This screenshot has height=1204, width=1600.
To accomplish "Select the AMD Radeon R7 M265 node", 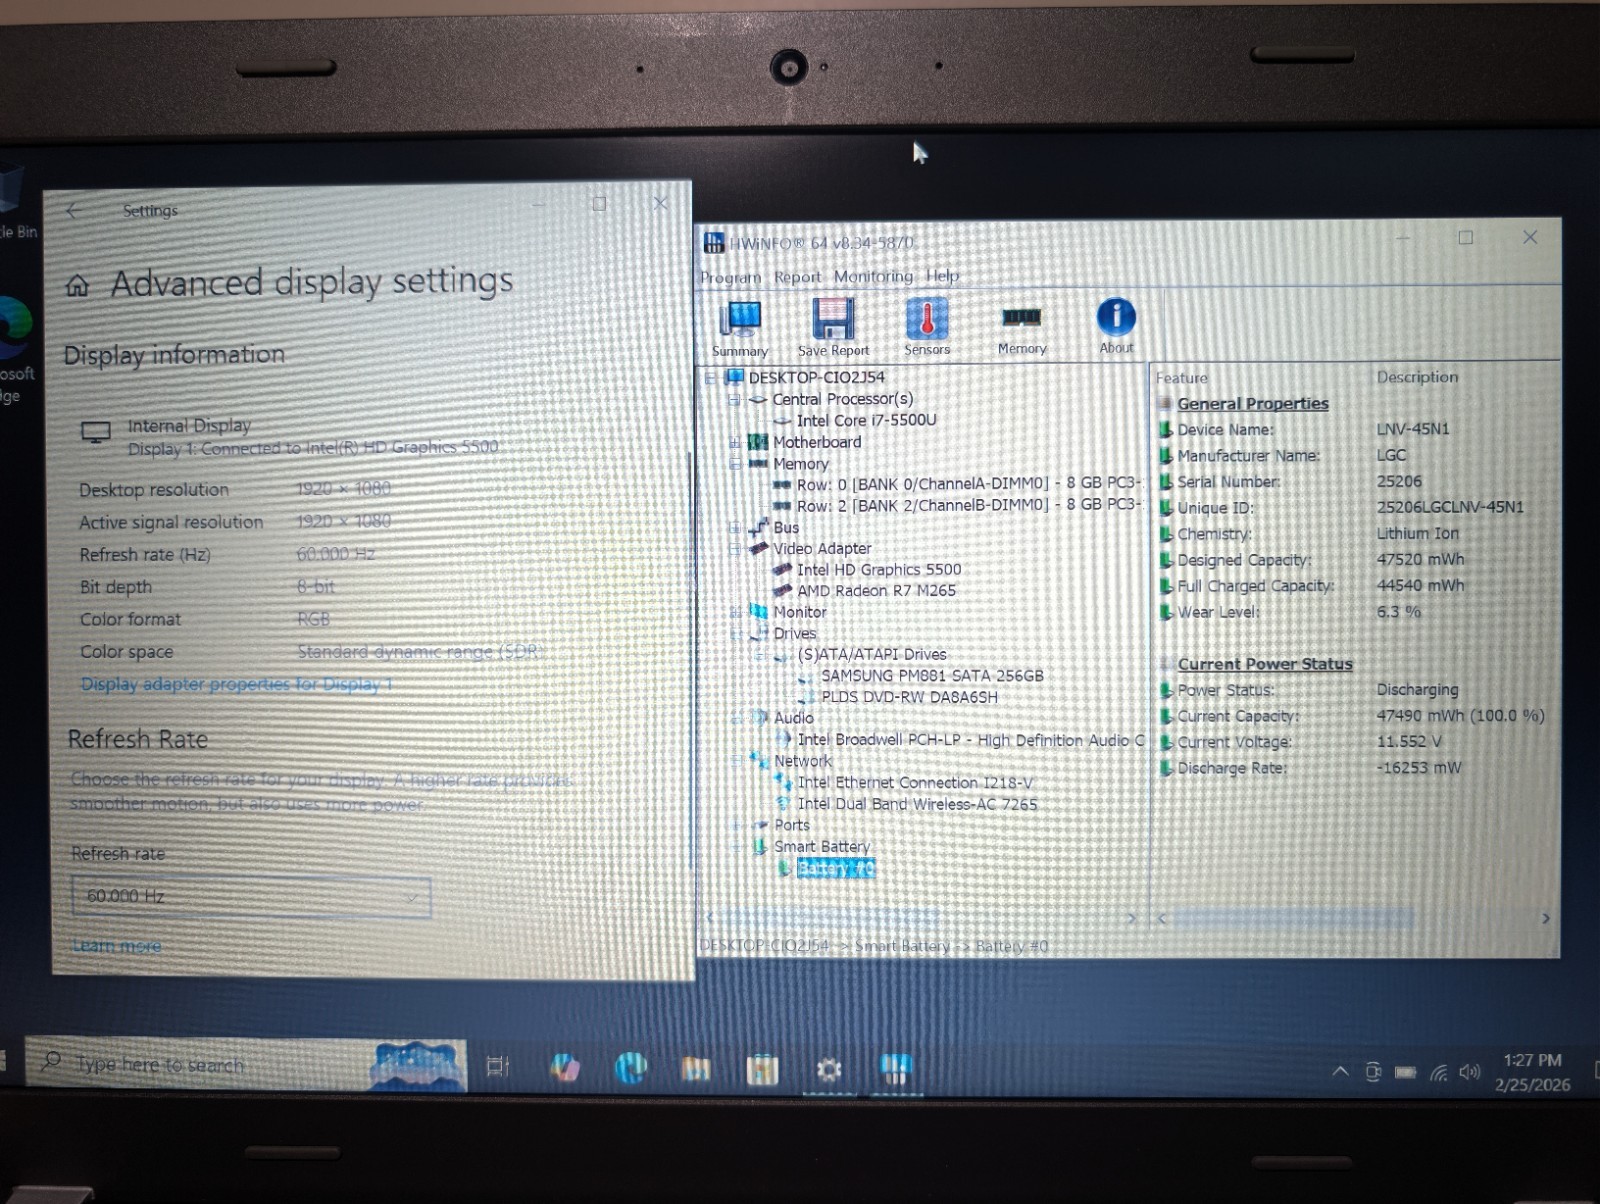I will tap(876, 590).
